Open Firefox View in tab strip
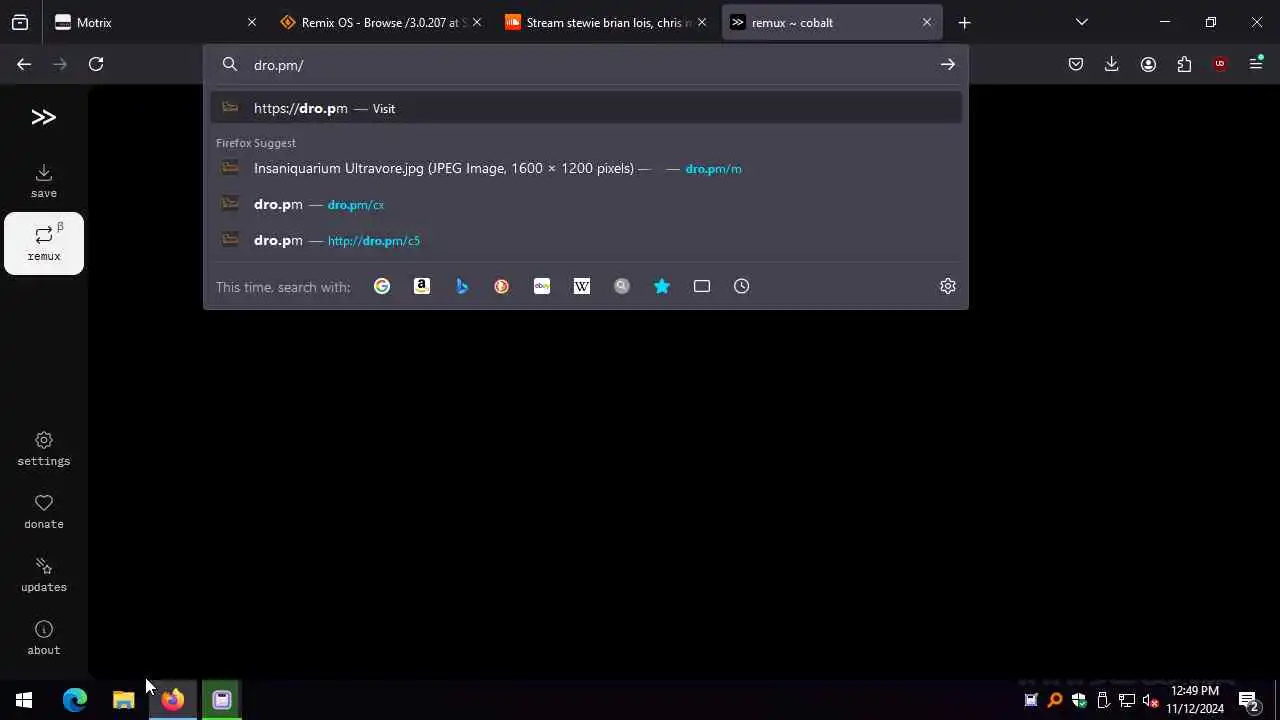Image resolution: width=1280 pixels, height=720 pixels. [20, 22]
